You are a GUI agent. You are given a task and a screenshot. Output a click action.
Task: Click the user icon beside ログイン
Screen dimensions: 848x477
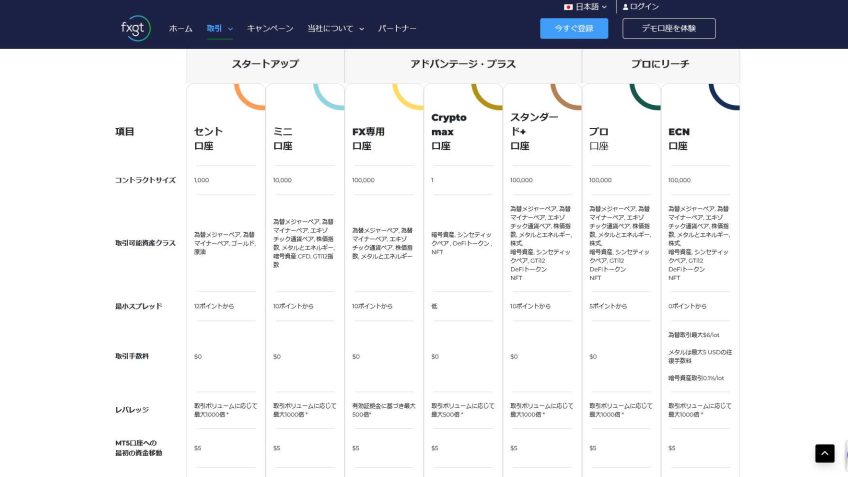point(625,7)
